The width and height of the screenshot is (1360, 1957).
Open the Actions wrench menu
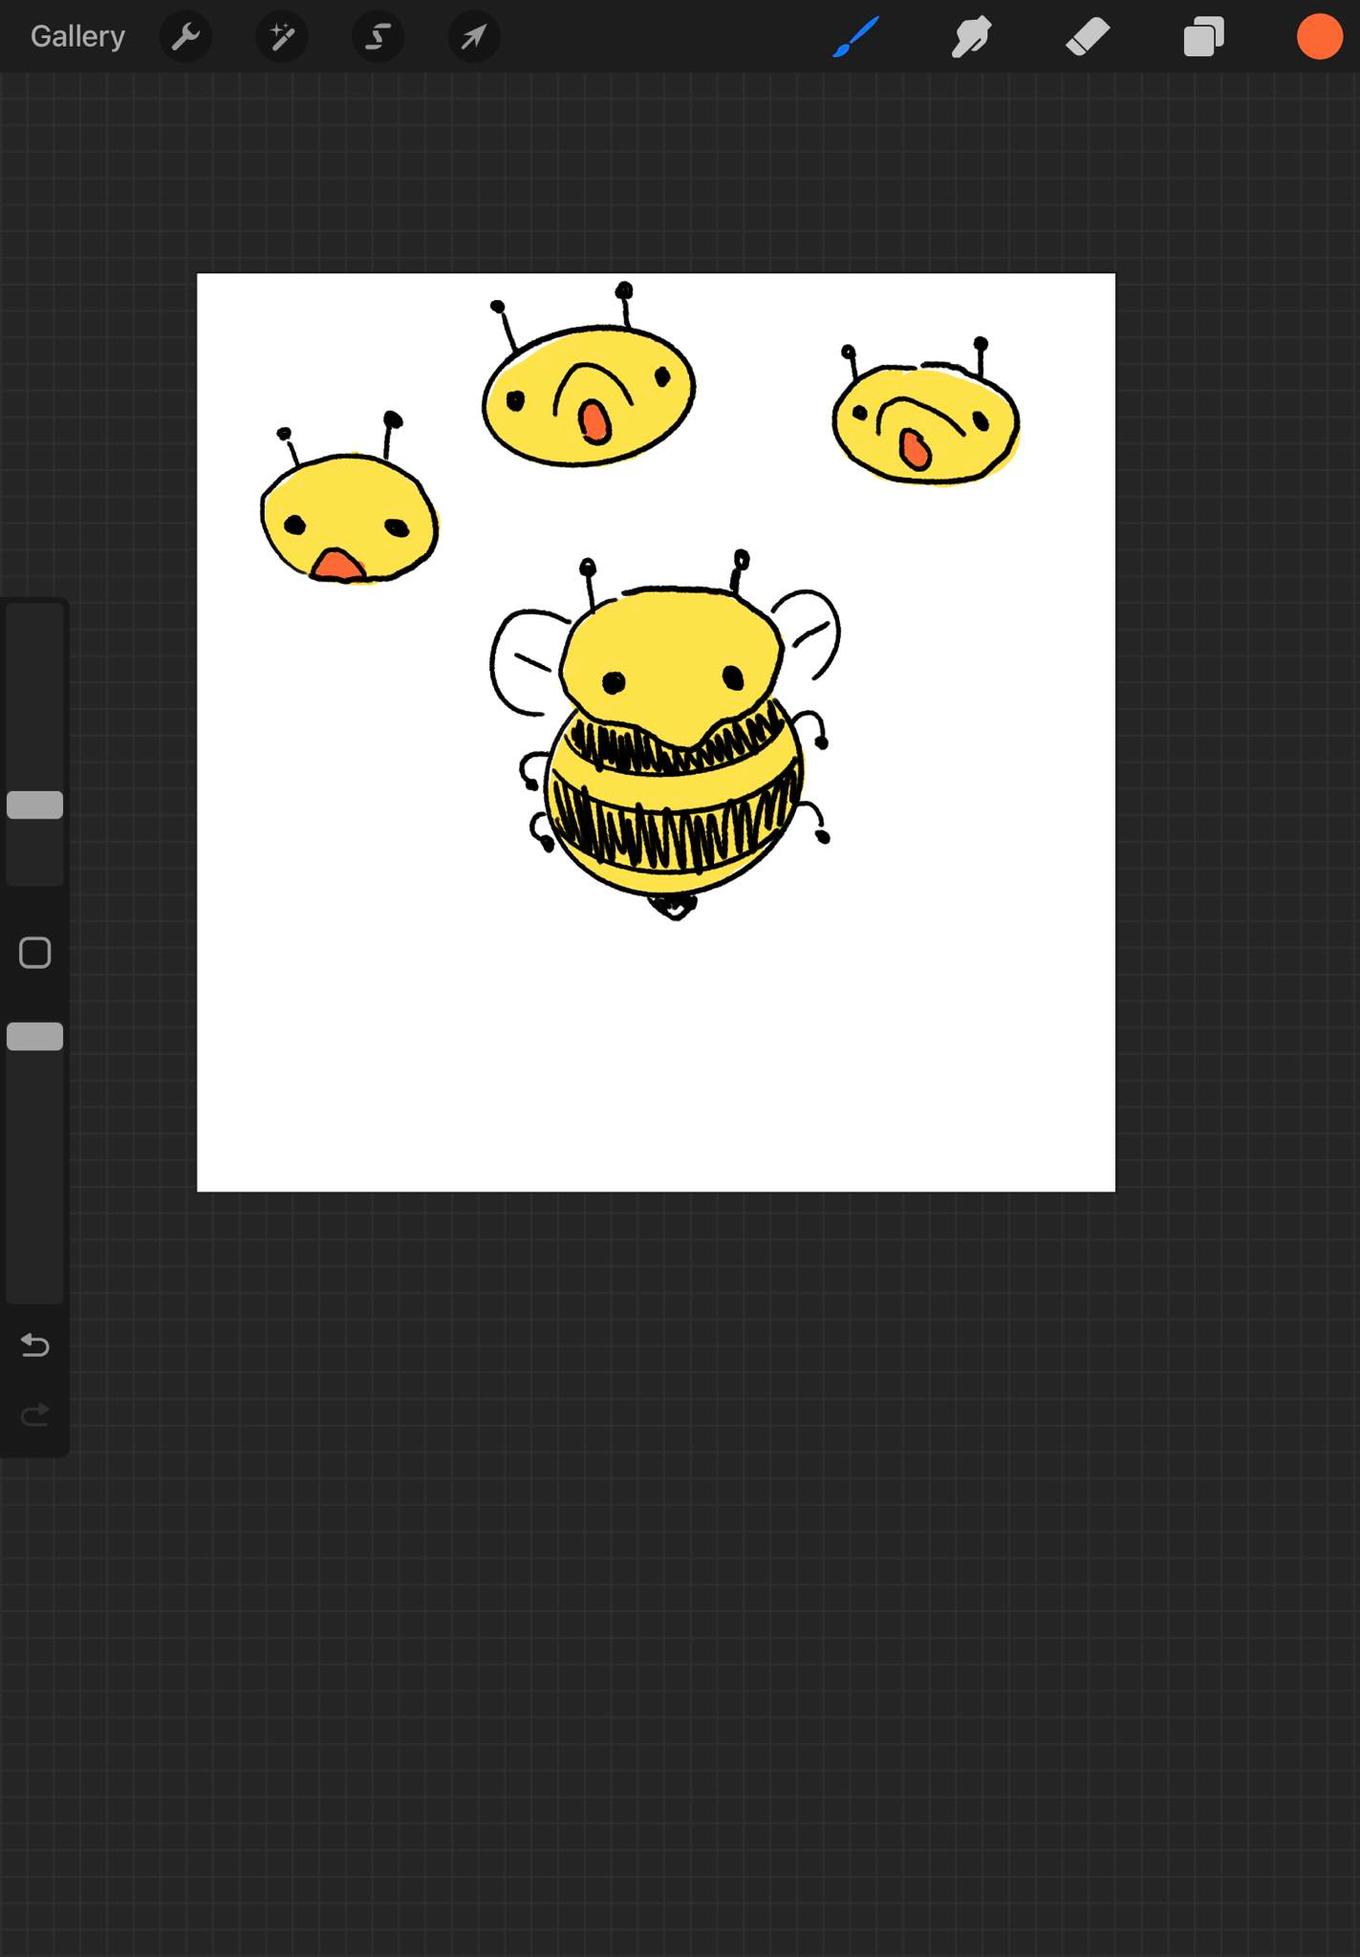pyautogui.click(x=186, y=37)
